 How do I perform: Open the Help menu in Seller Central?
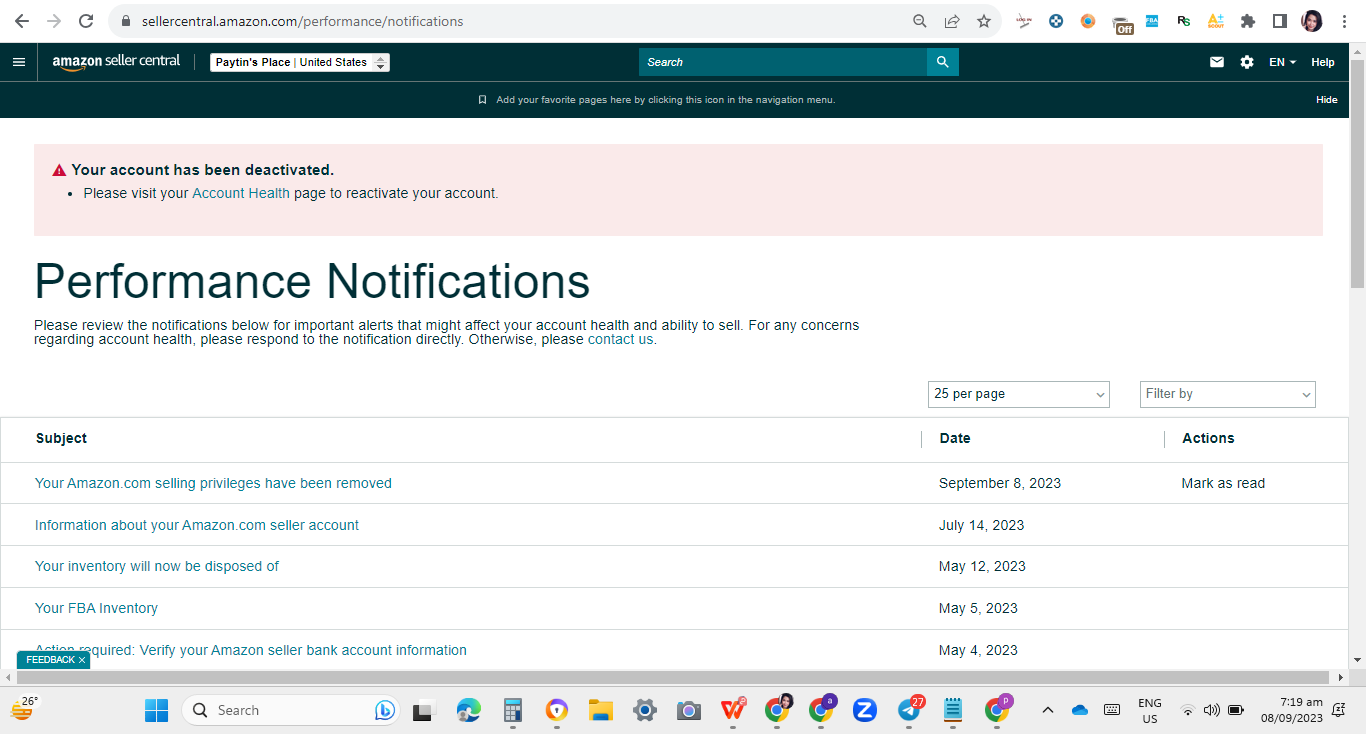click(x=1323, y=62)
